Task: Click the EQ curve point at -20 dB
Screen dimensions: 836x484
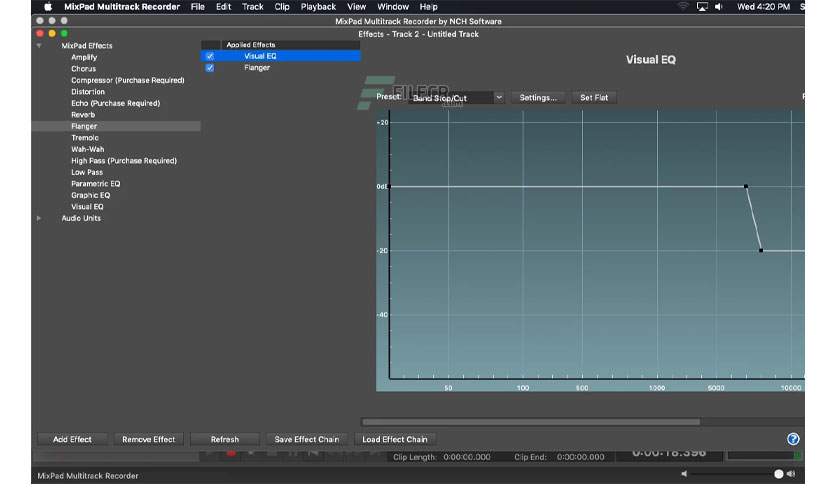Action: pyautogui.click(x=761, y=251)
